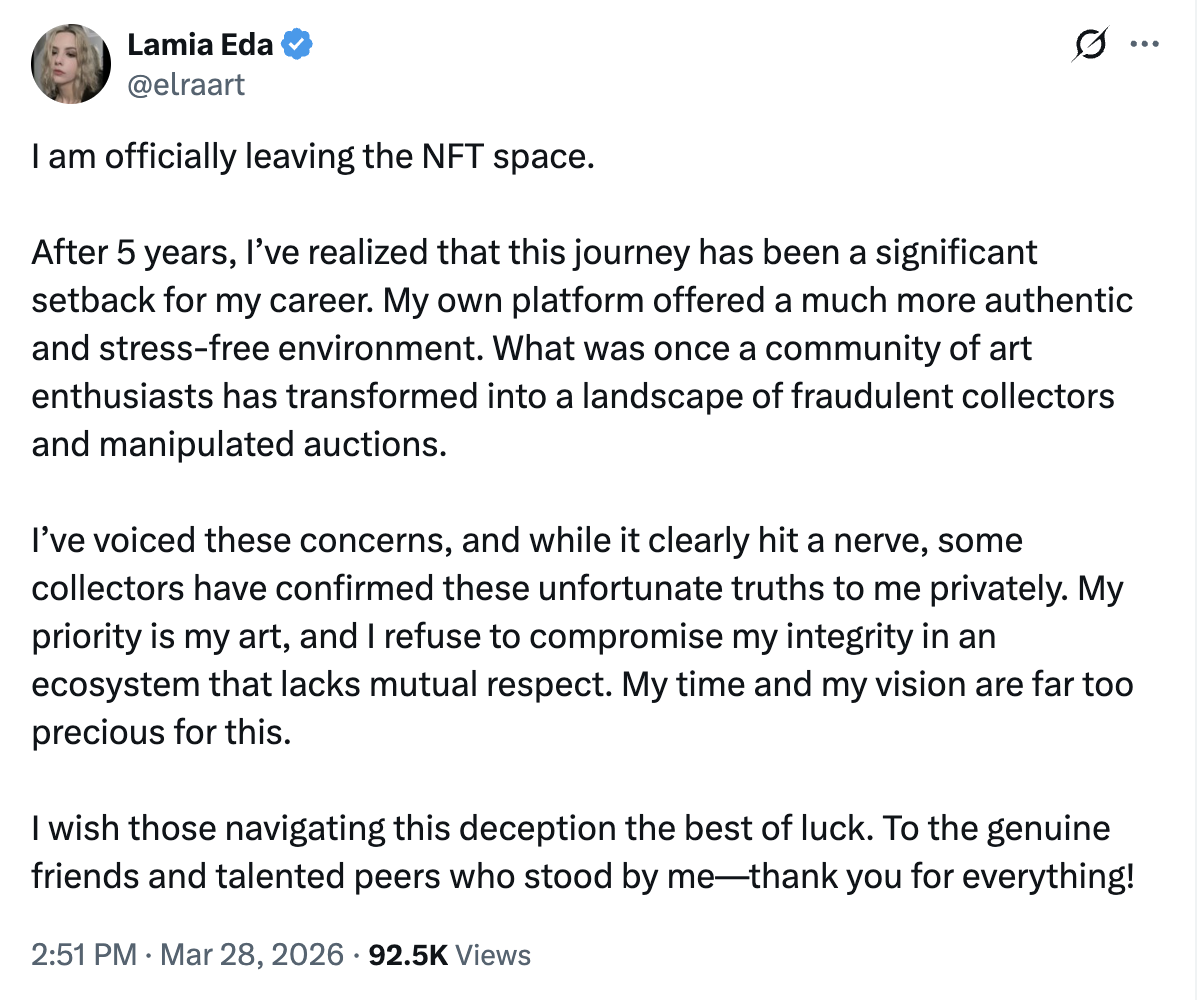Click the 2:51 PM post time
The image size is (1198, 1000).
[x=83, y=954]
